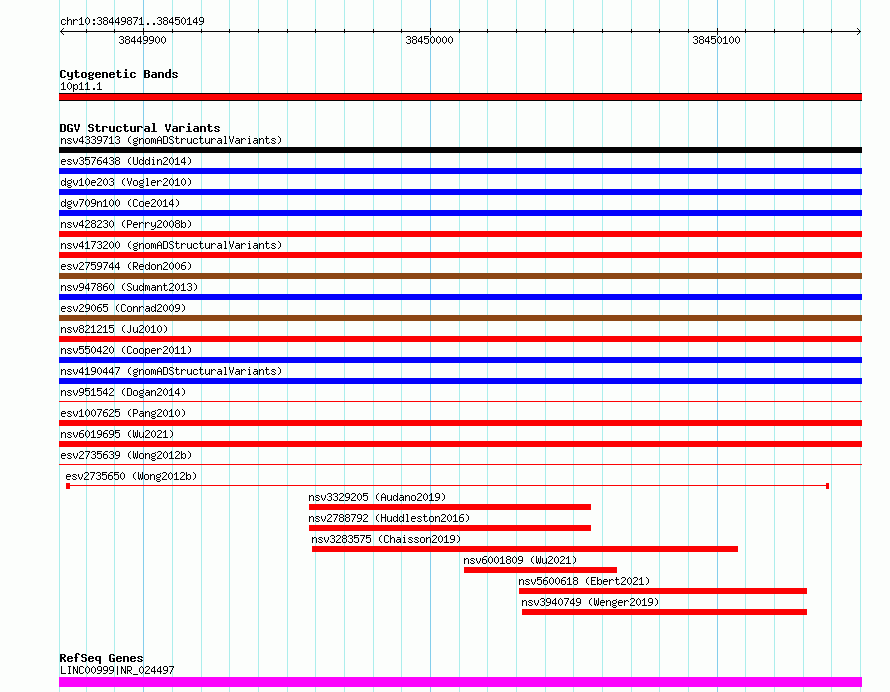The width and height of the screenshot is (890, 692).
Task: Click the blue bar under nsv4190447
Action: [x=460, y=381]
